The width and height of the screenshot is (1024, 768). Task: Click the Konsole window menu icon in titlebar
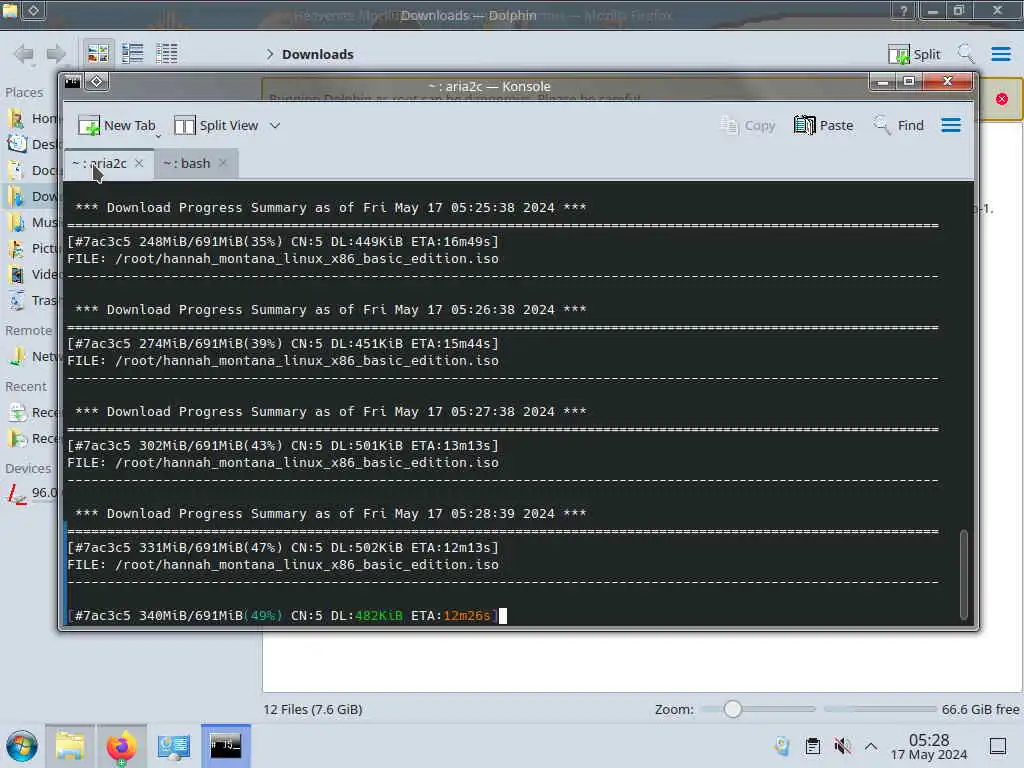pyautogui.click(x=72, y=82)
